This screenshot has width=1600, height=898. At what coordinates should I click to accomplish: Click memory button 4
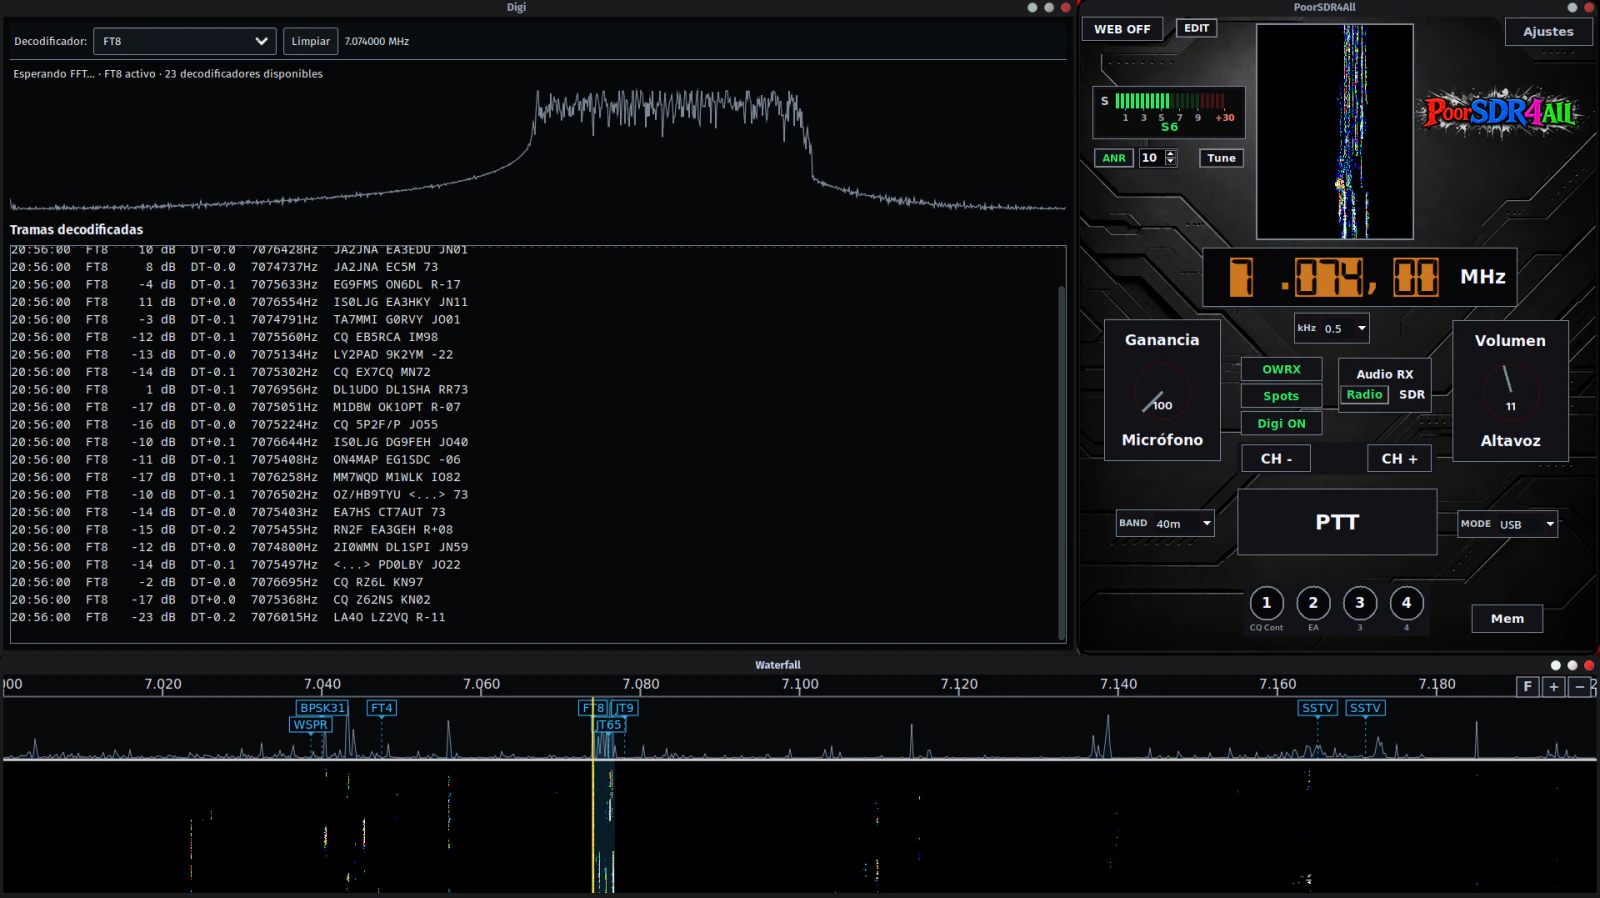(x=1406, y=603)
